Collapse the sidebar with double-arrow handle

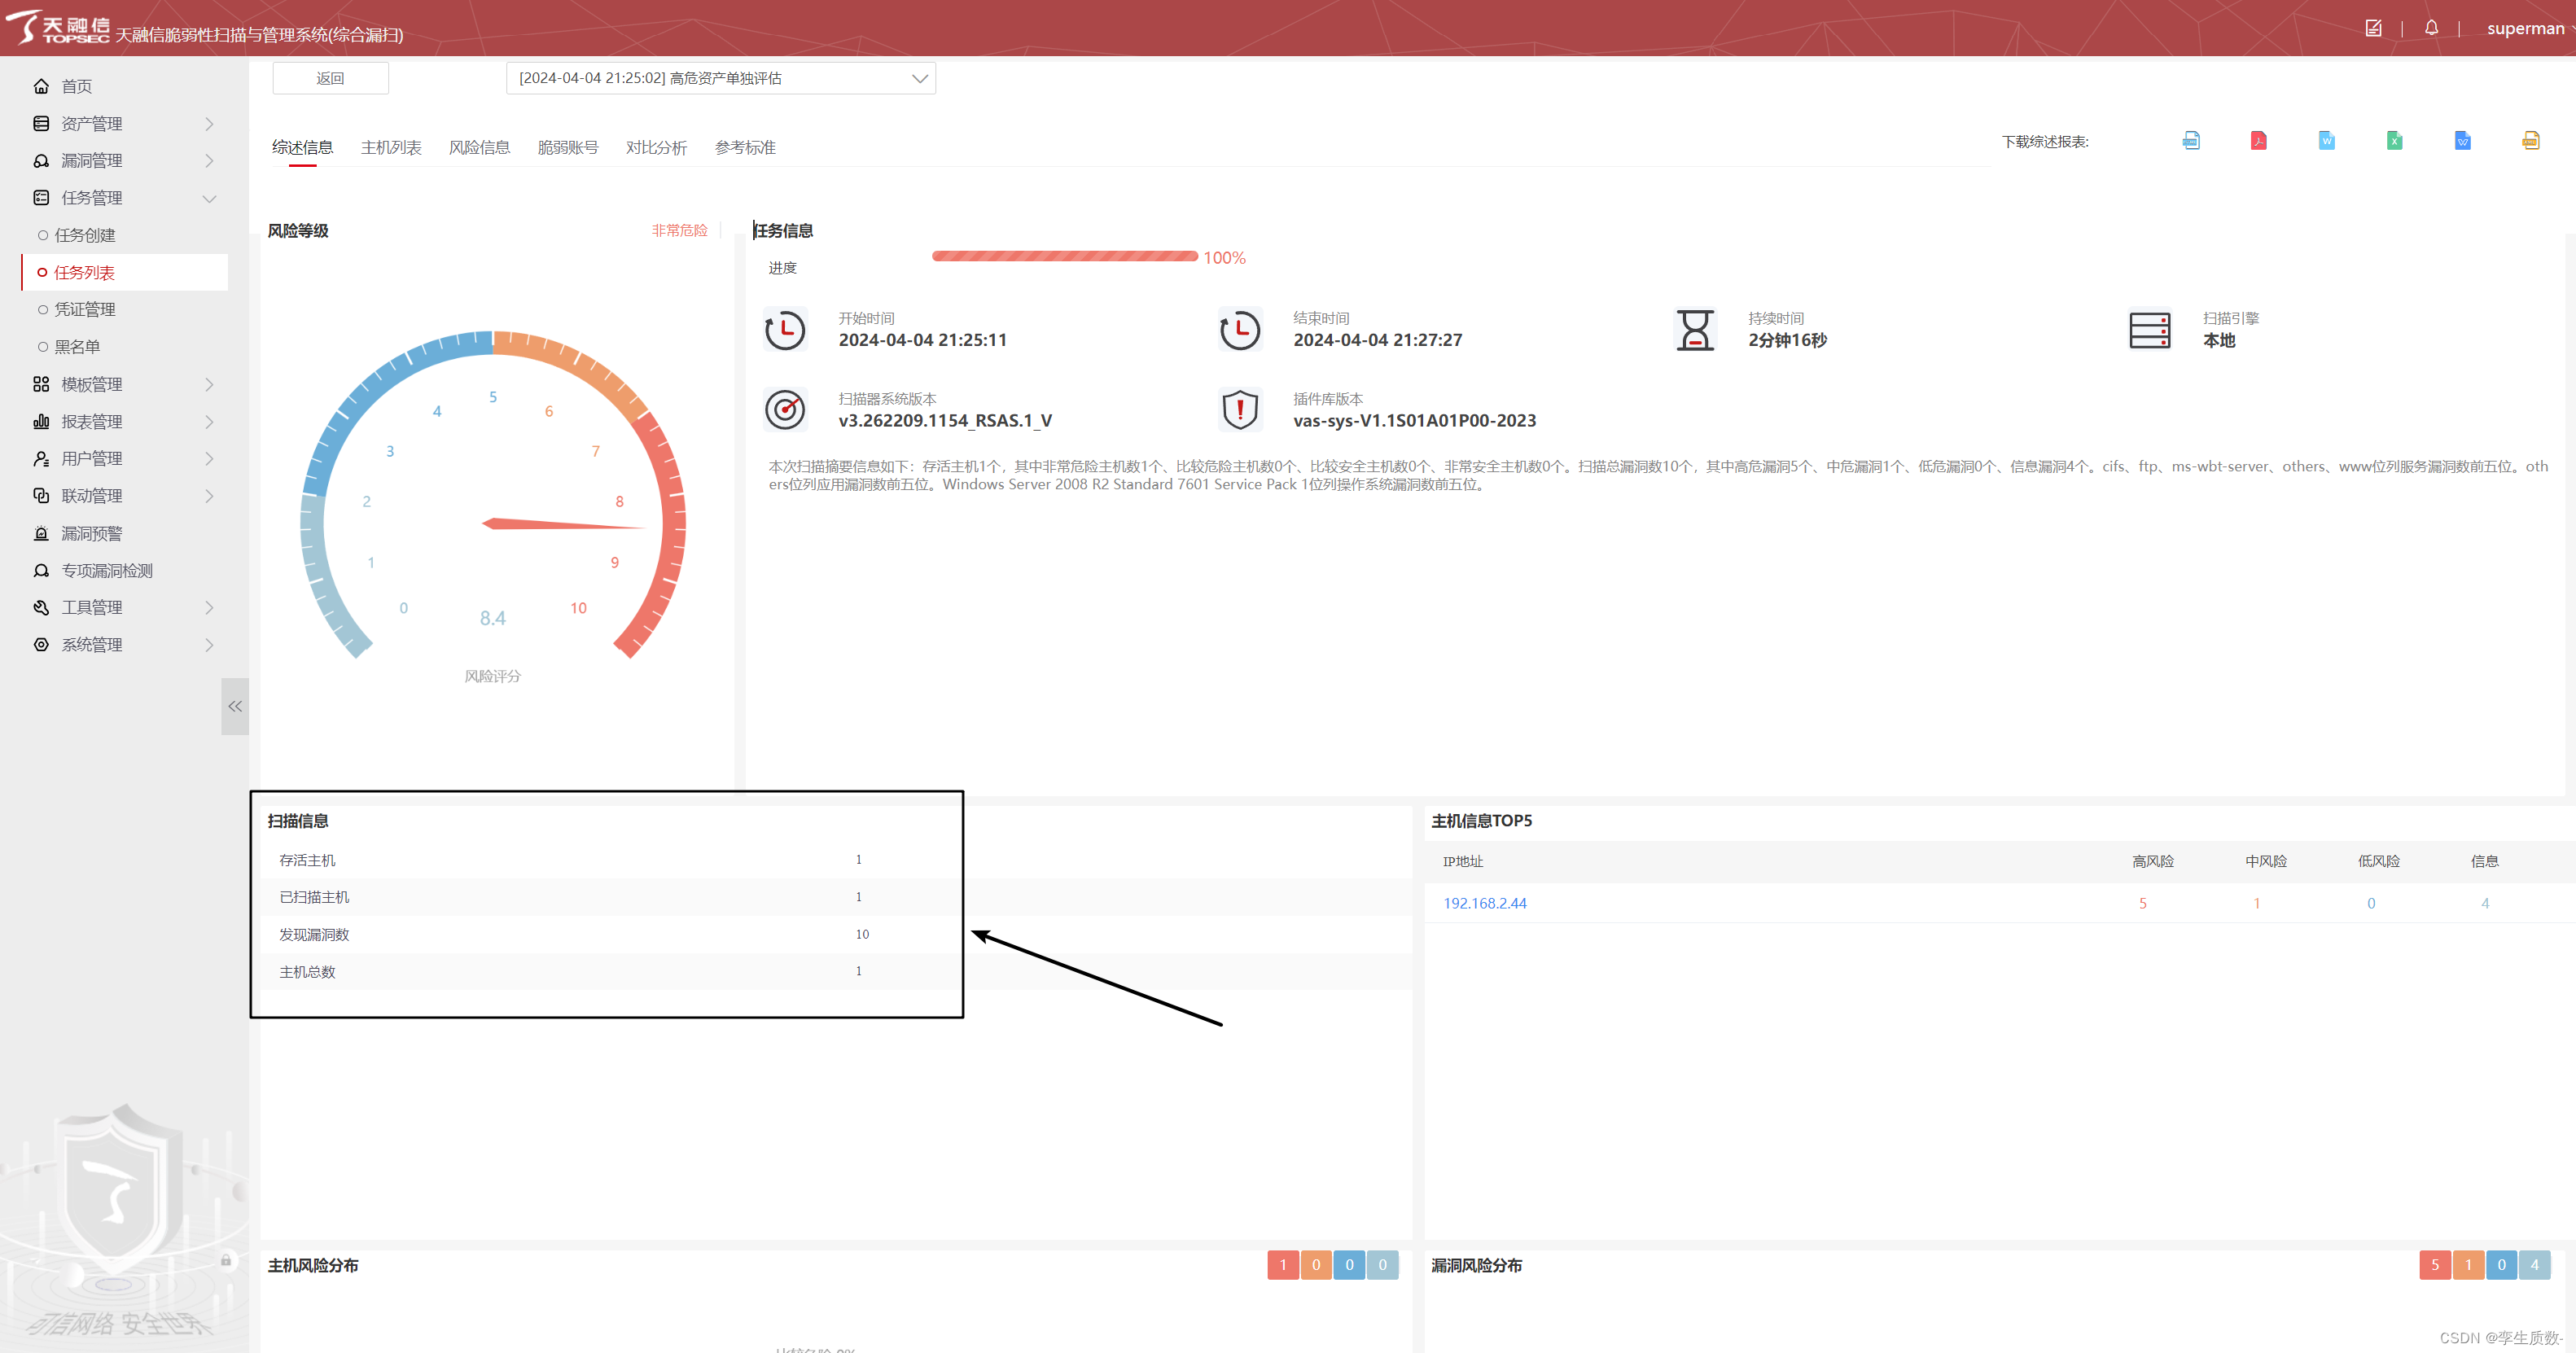(235, 706)
